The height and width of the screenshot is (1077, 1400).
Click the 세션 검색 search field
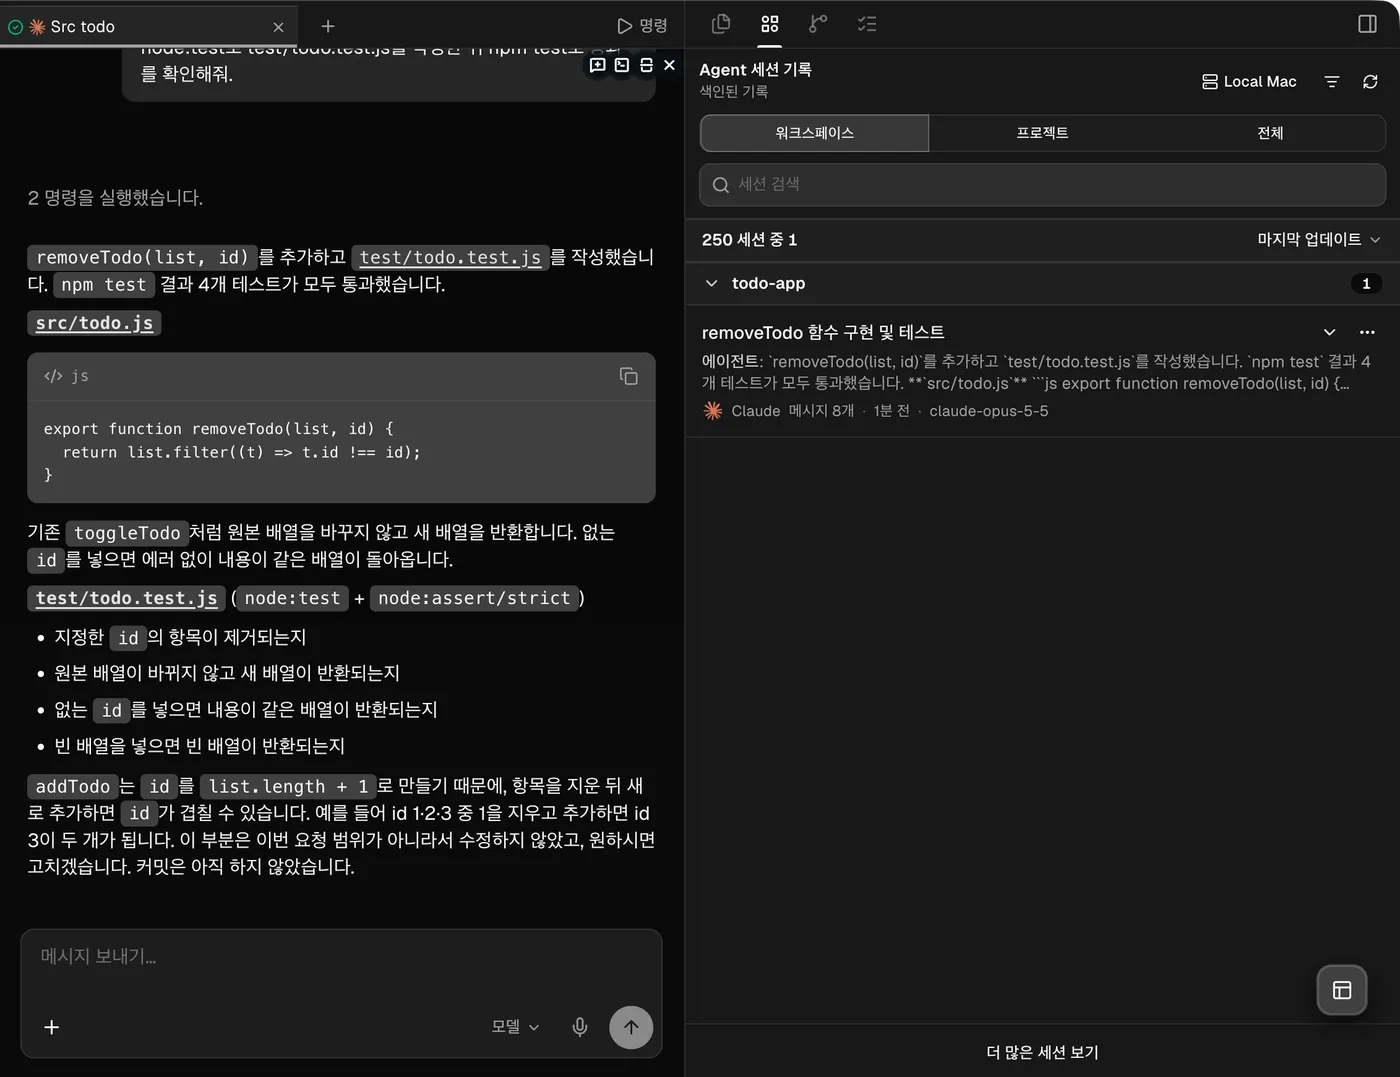pyautogui.click(x=1042, y=185)
